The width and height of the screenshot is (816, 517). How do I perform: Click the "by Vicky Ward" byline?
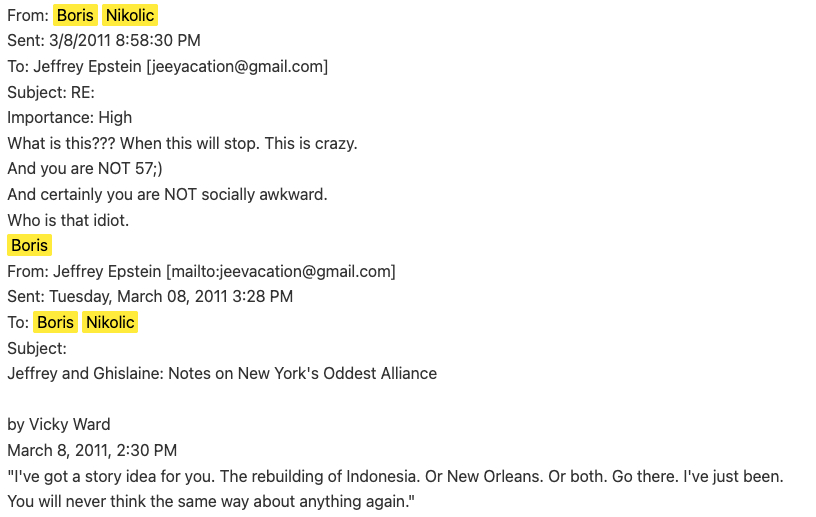(58, 424)
